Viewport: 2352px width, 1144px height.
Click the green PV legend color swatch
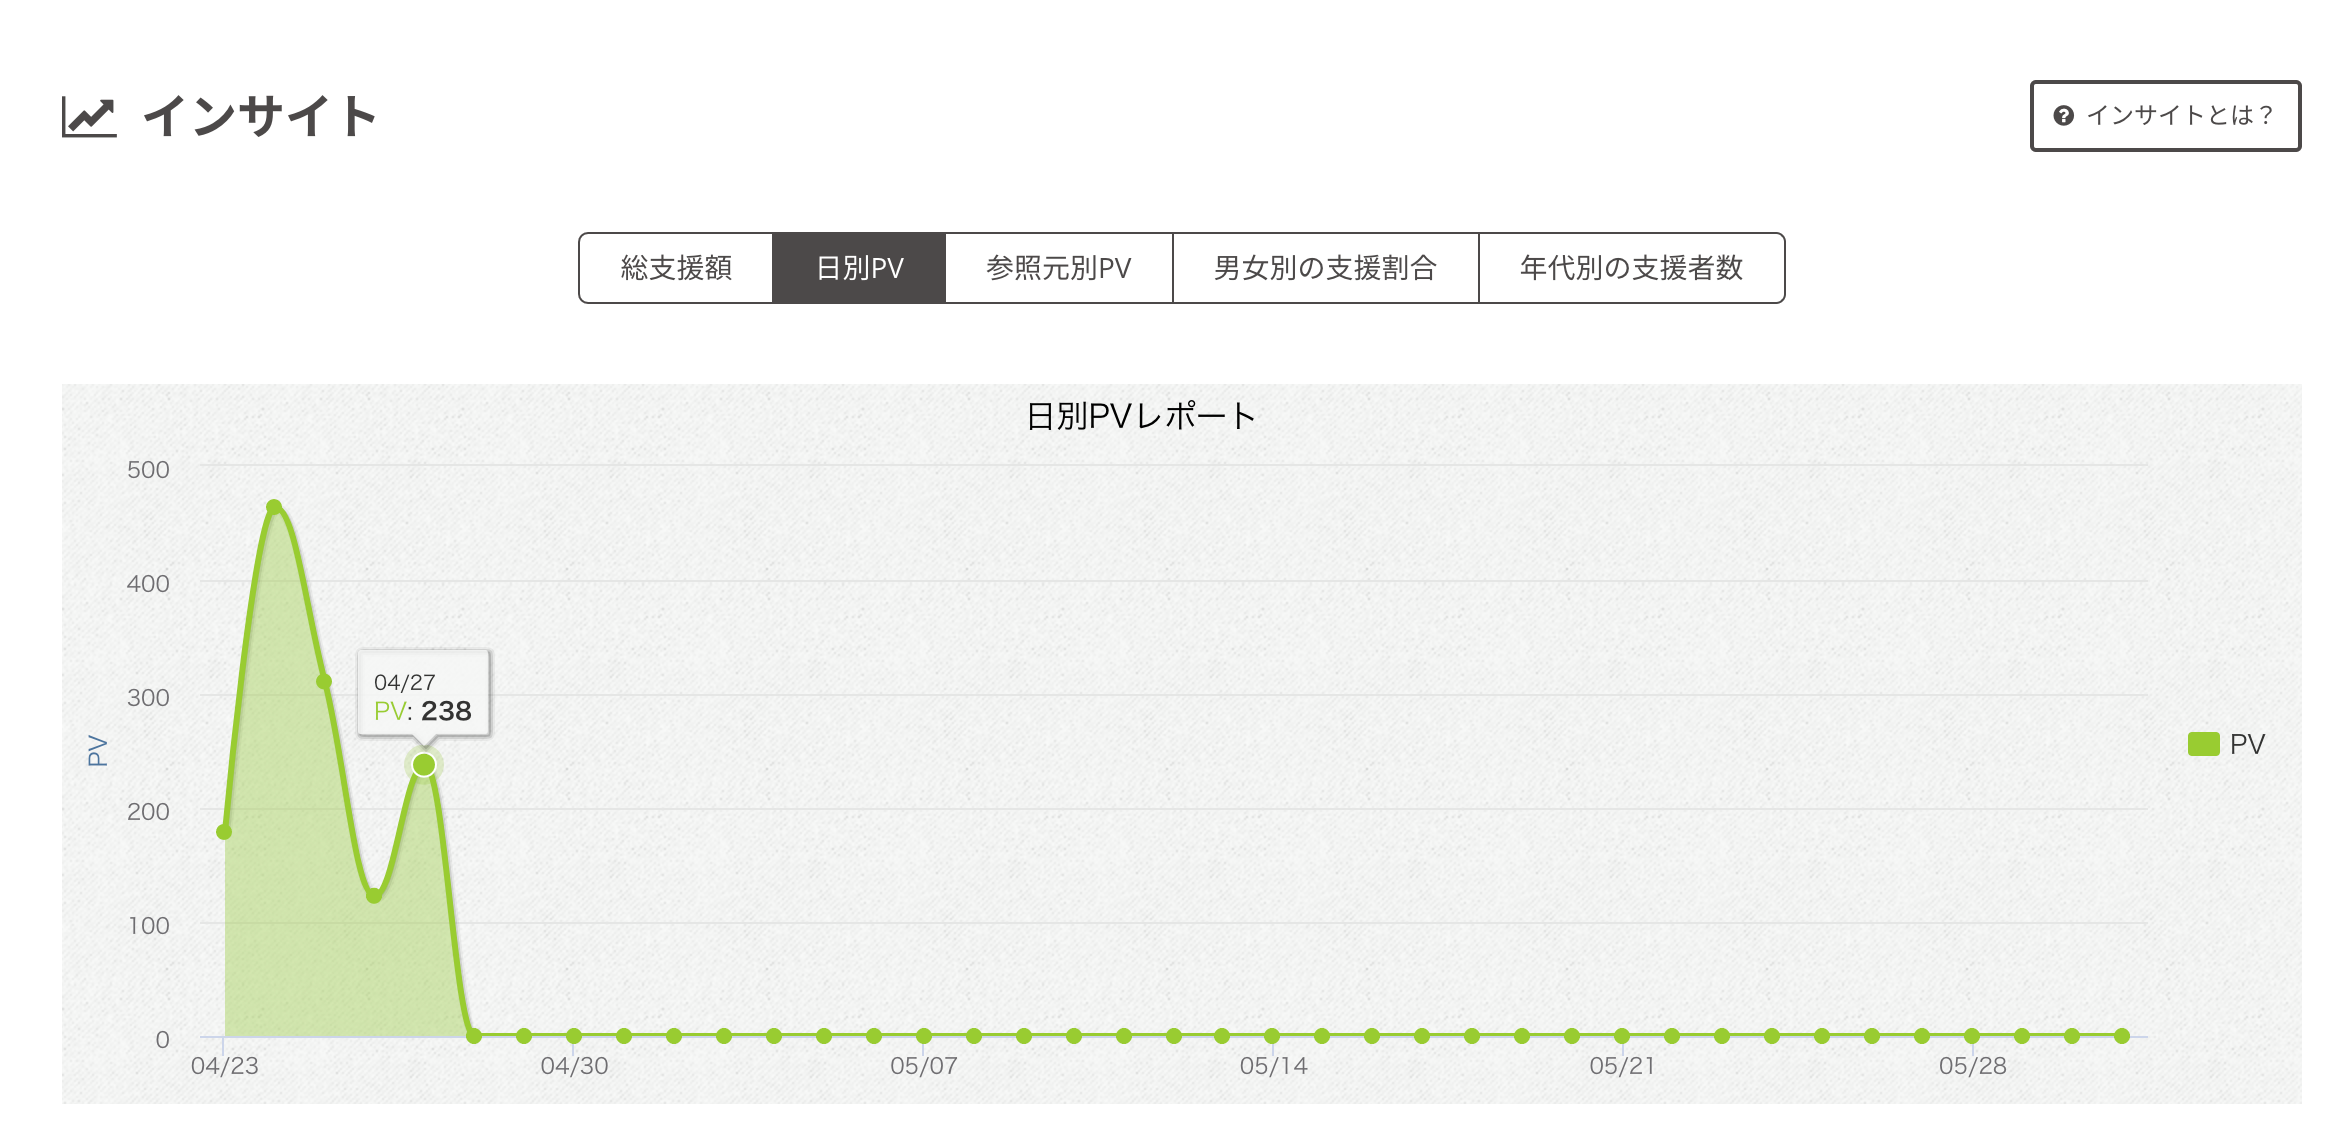coord(2203,744)
